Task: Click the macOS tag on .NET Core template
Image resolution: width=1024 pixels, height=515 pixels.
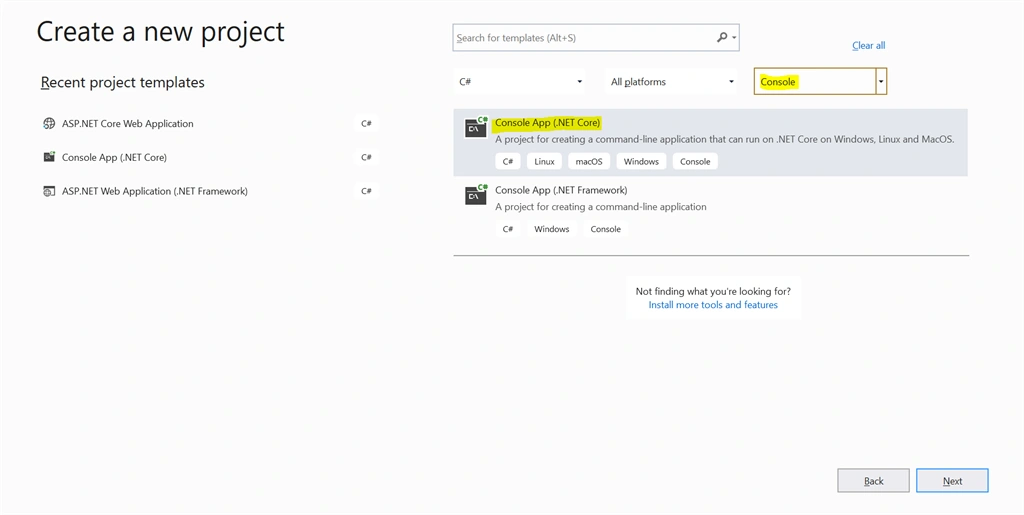Action: [588, 161]
